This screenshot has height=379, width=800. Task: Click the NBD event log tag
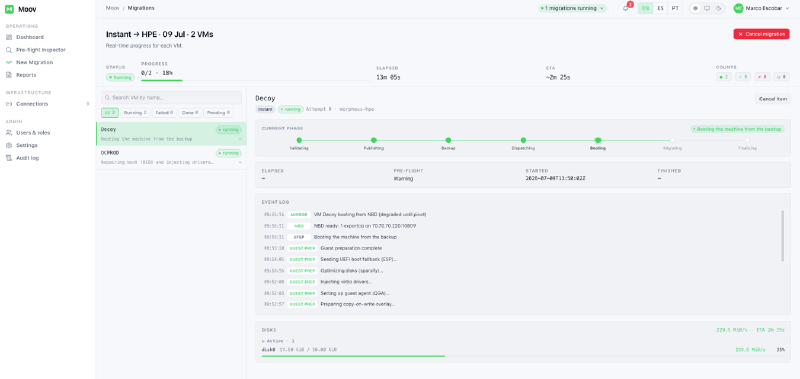(x=299, y=226)
